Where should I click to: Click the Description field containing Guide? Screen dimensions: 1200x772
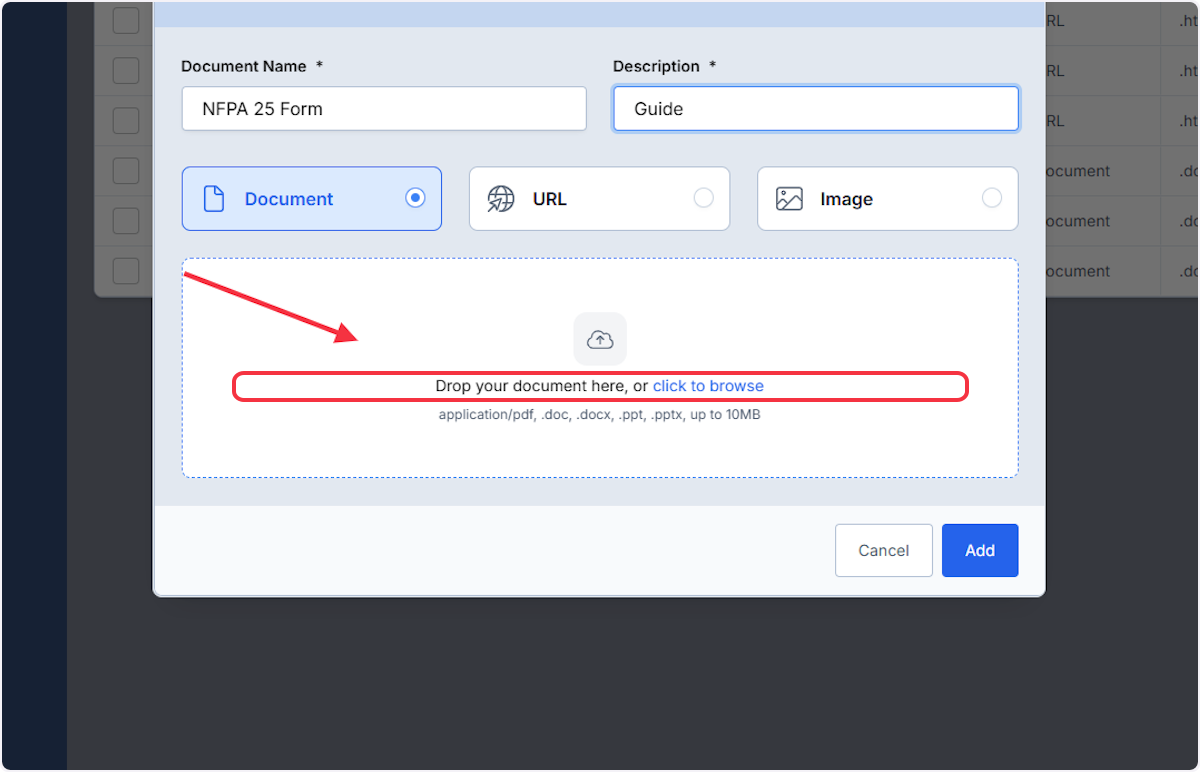[x=816, y=108]
